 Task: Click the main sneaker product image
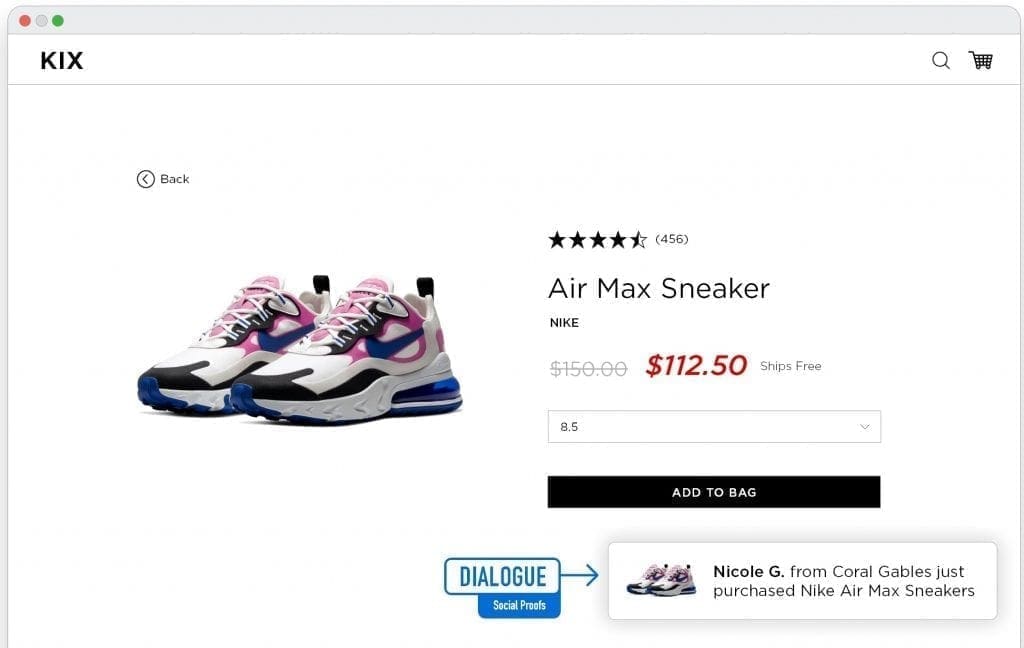pos(300,347)
